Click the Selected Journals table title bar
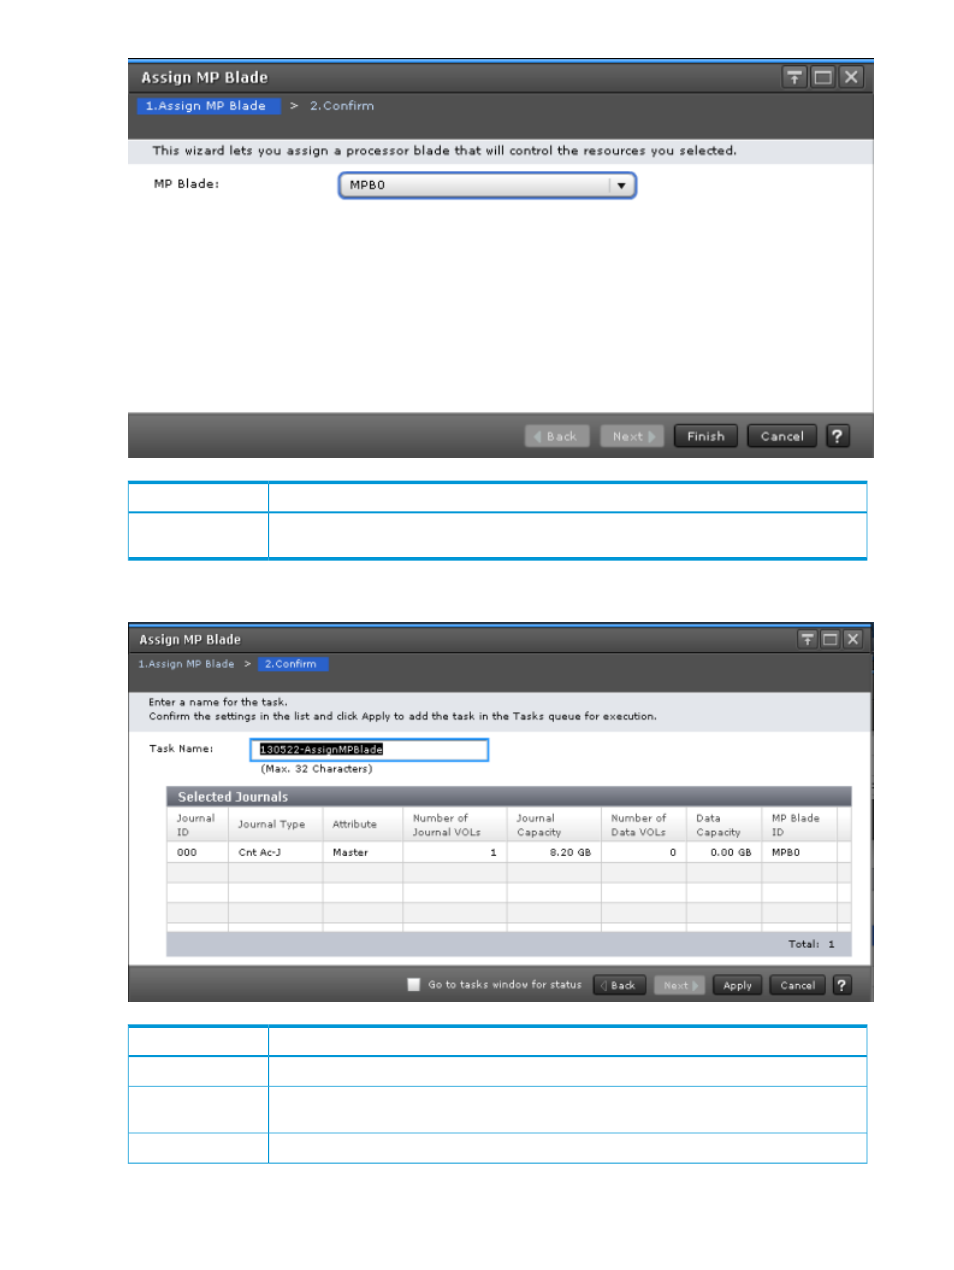 (x=509, y=797)
